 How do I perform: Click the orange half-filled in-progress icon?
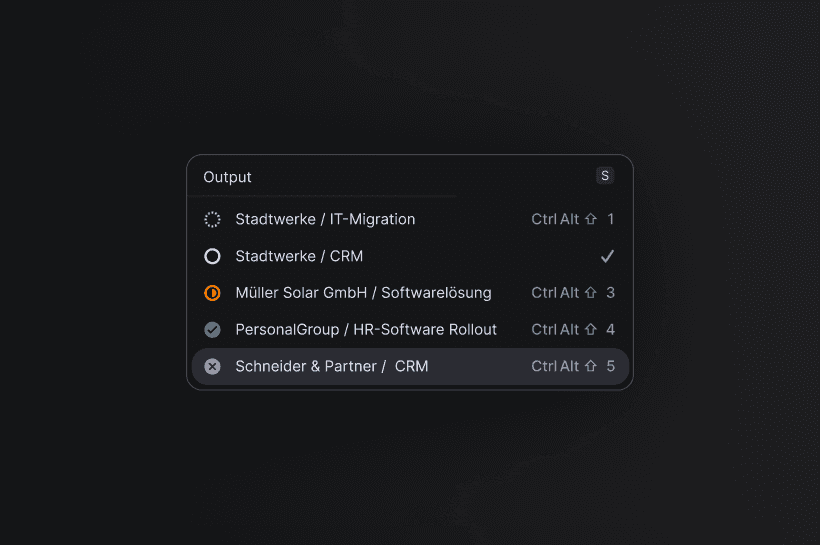point(212,293)
